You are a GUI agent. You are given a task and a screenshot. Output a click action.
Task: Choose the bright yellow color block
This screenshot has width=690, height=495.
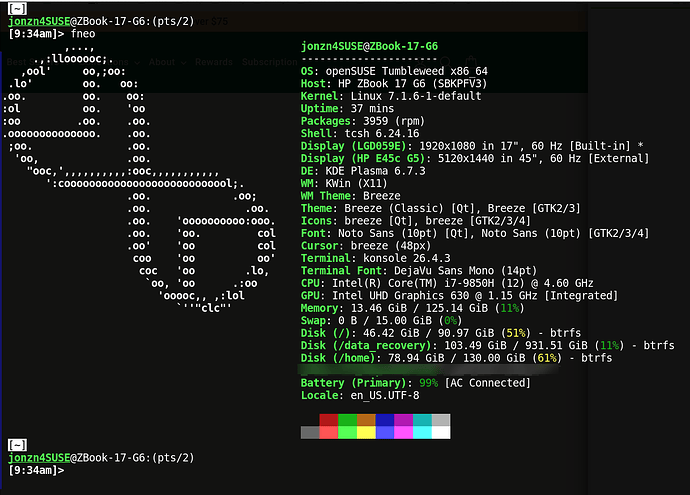pos(366,433)
